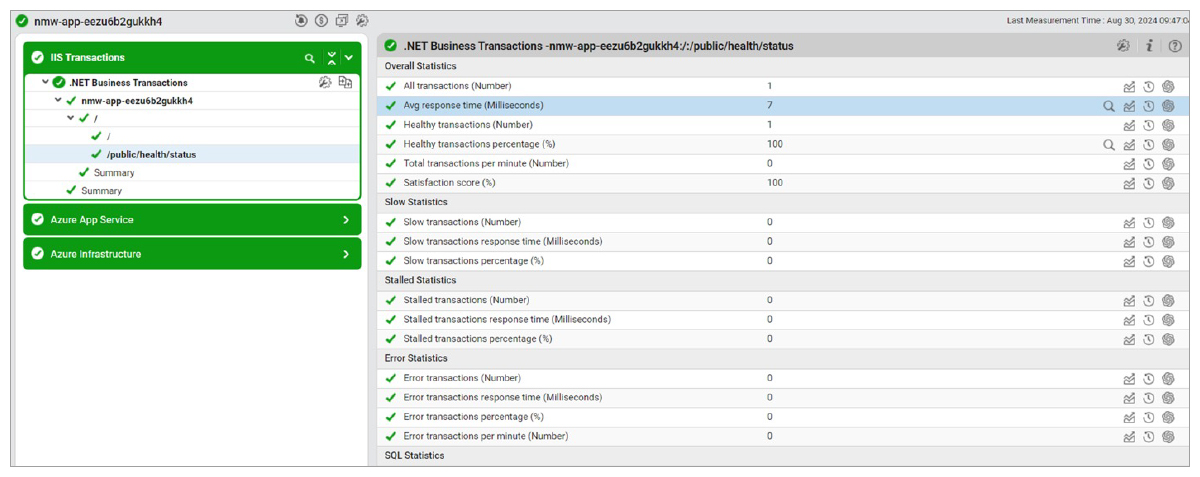Screen dimensions: 1200x477
Task: Open the dropdown chevron in IIS Transactions header
Action: [348, 59]
